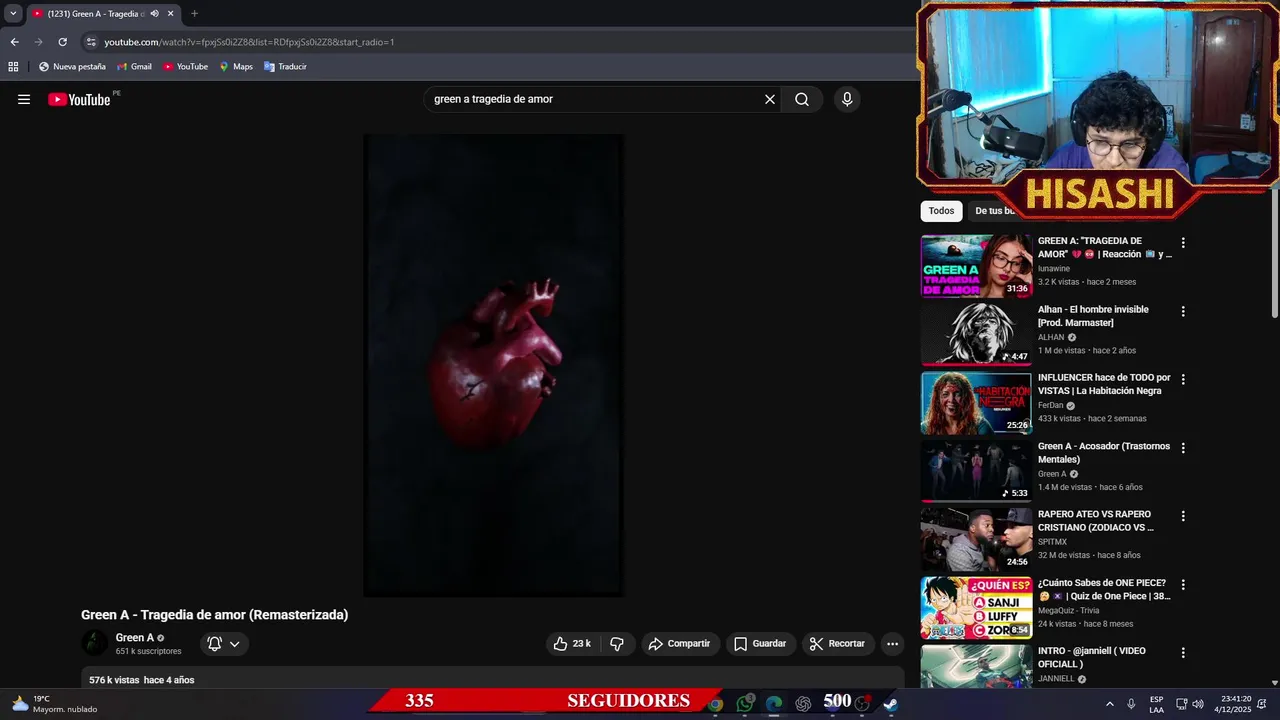Open Traducir bookmark
Screen dimensions: 1280x720
(285, 67)
